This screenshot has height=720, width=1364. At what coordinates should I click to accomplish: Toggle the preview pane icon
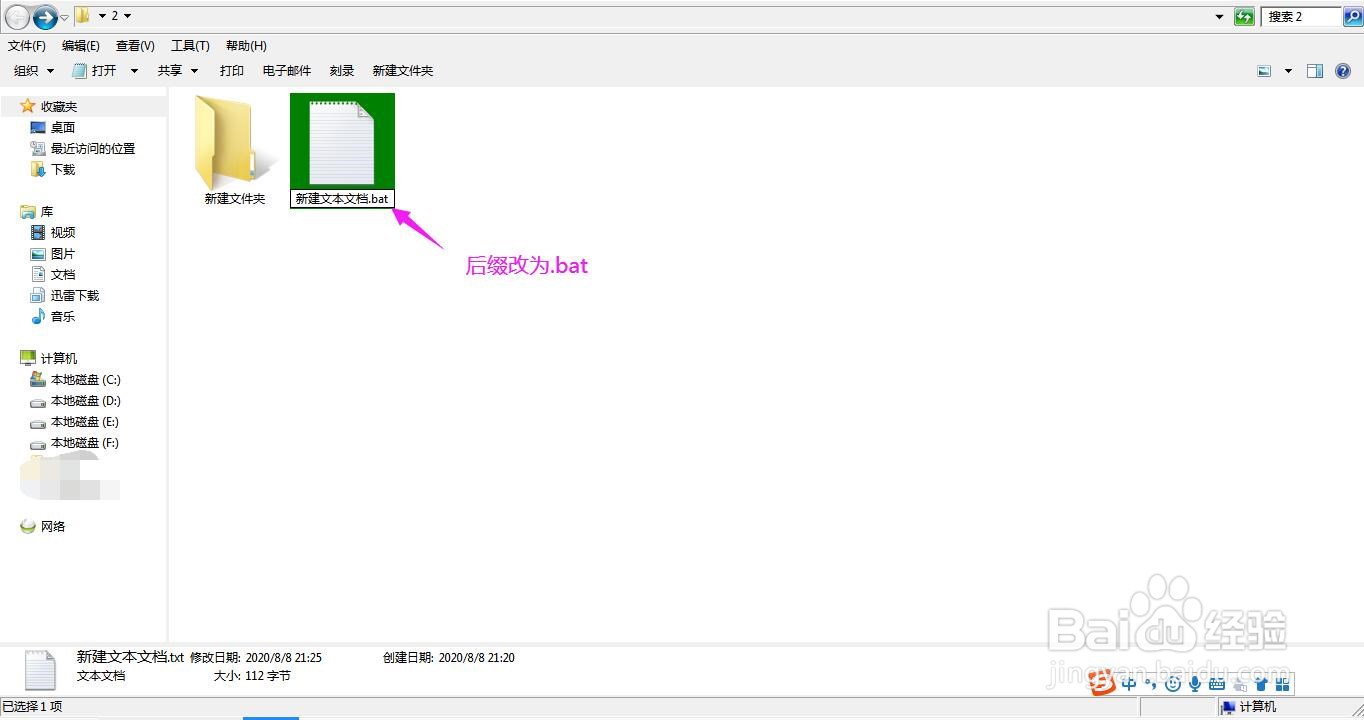point(1315,71)
